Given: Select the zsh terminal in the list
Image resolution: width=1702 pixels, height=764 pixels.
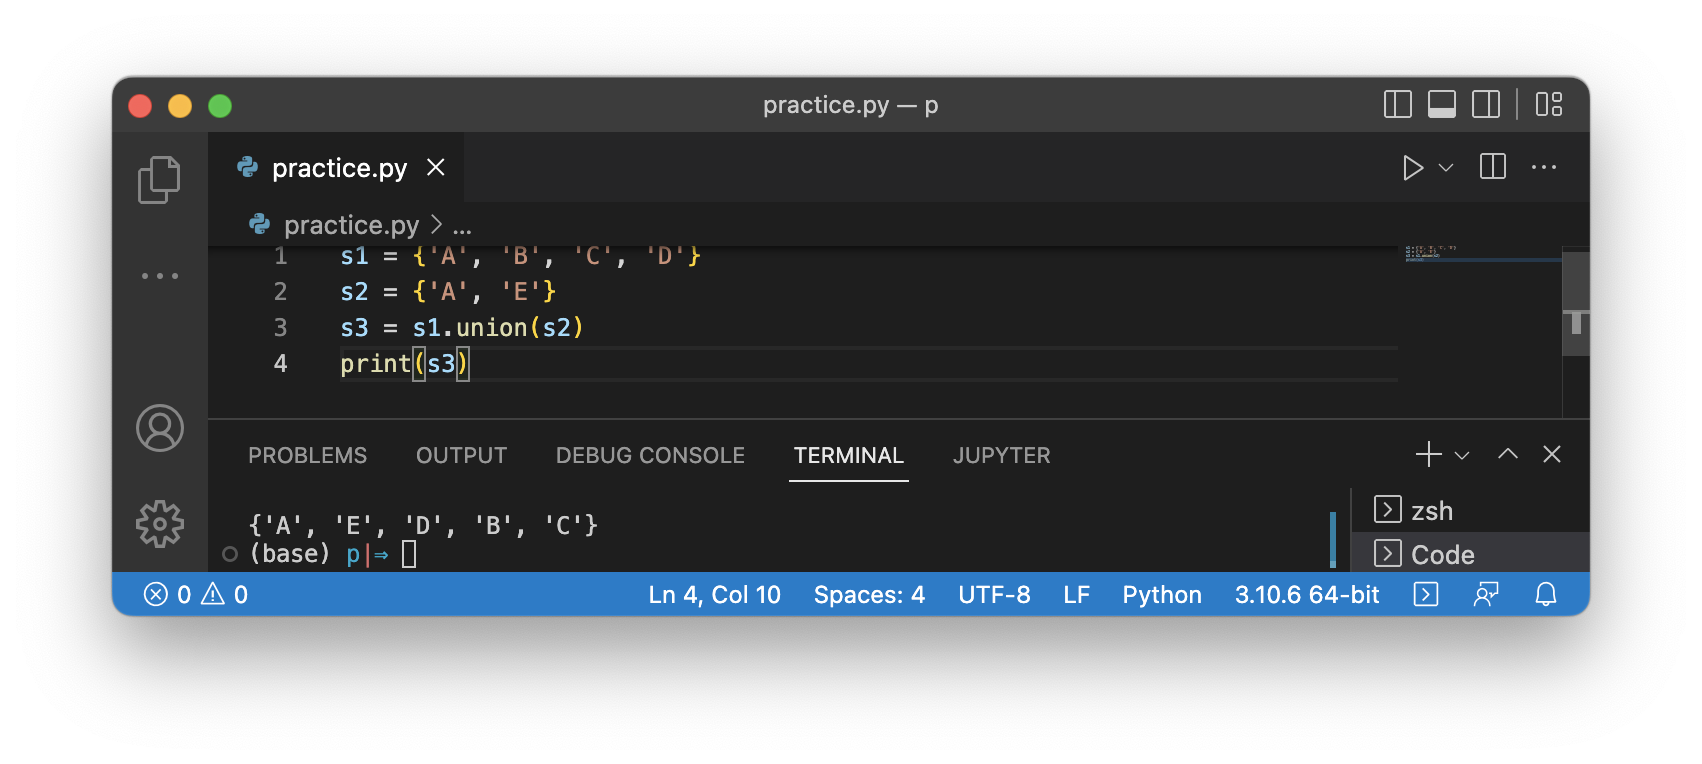Looking at the screenshot, I should click(x=1431, y=511).
